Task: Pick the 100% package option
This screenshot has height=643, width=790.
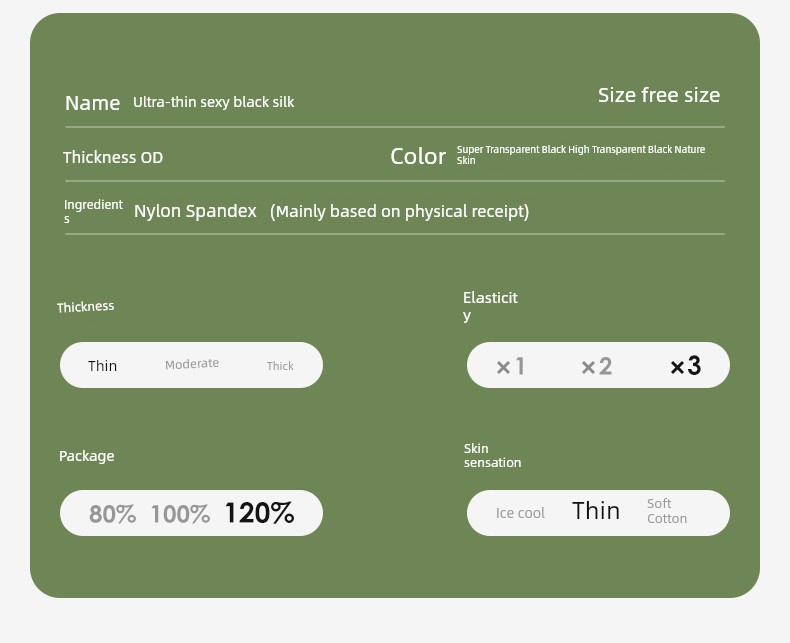Action: coord(180,514)
